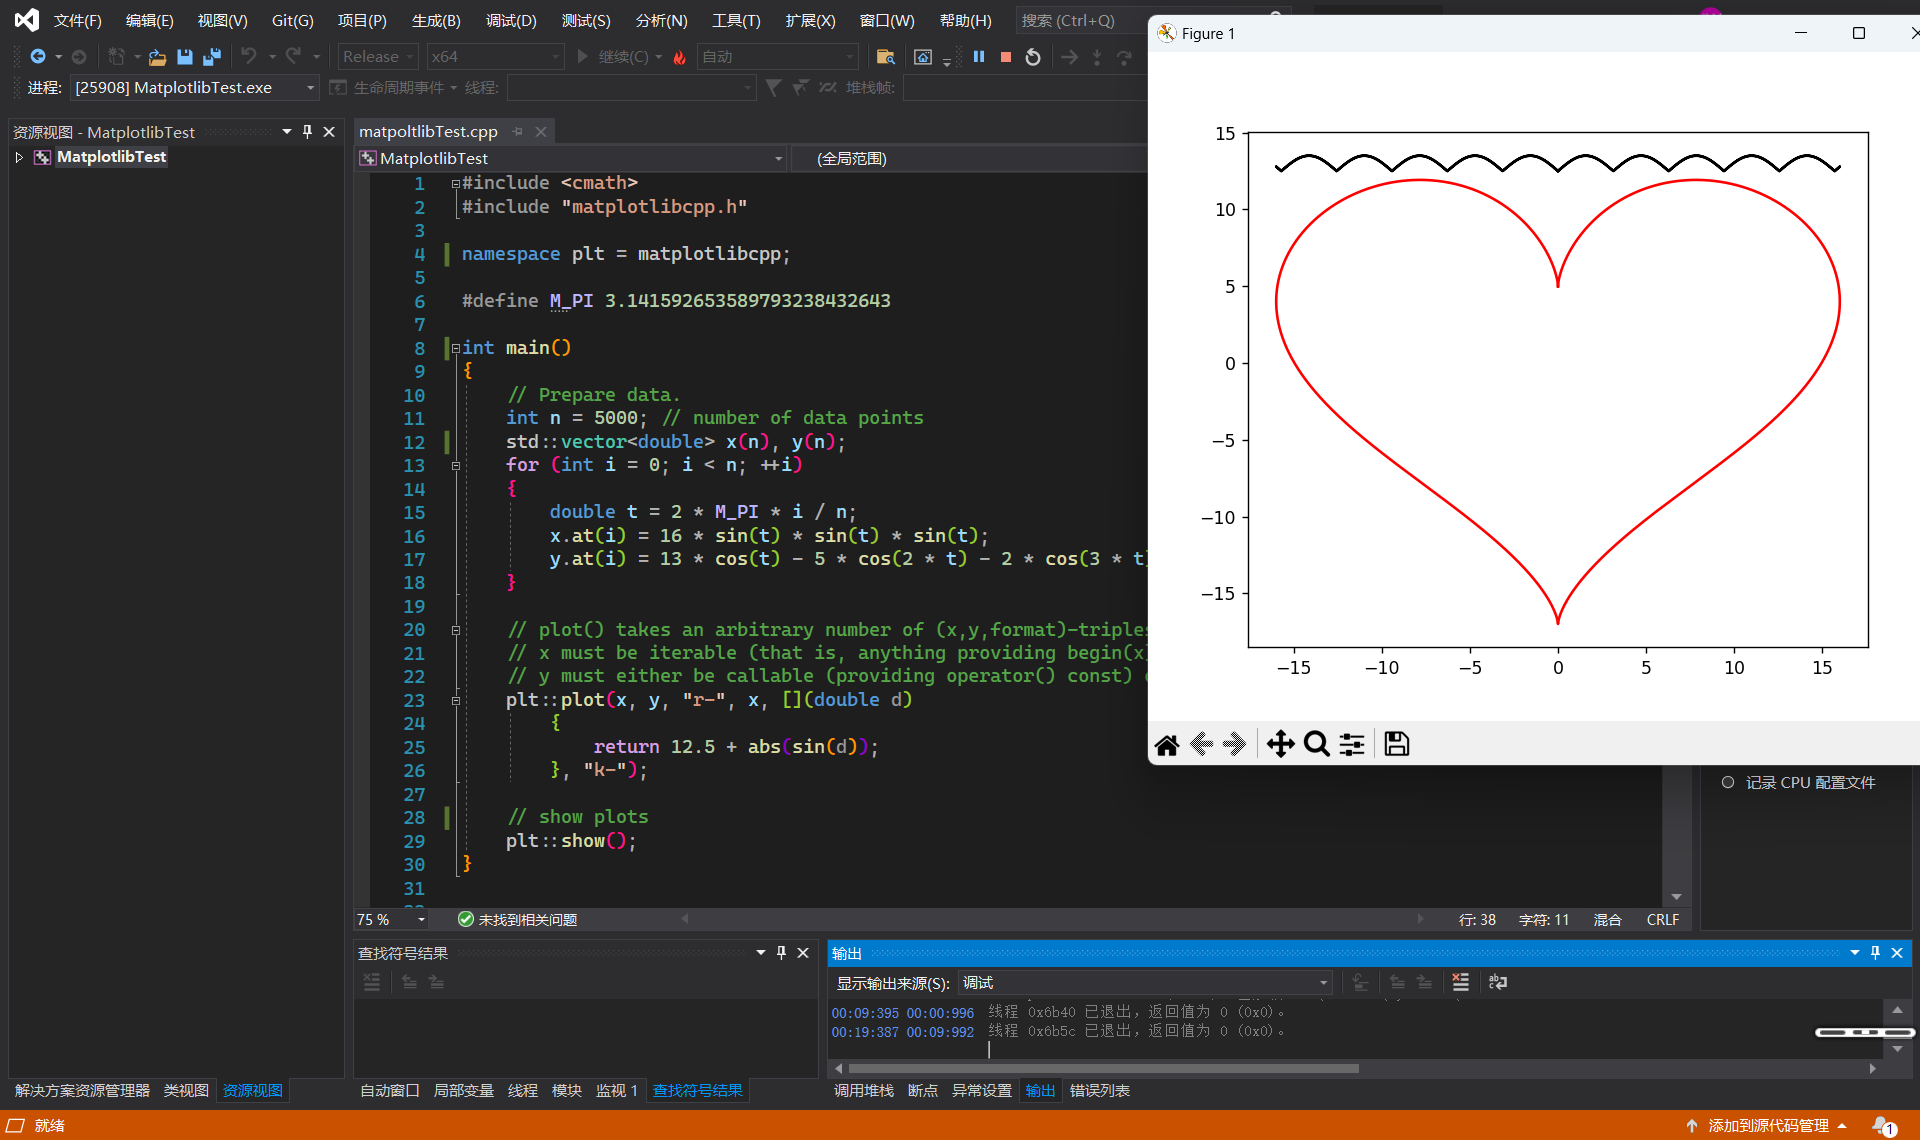
Task: Stop debugging with the red square icon
Action: (x=1006, y=57)
